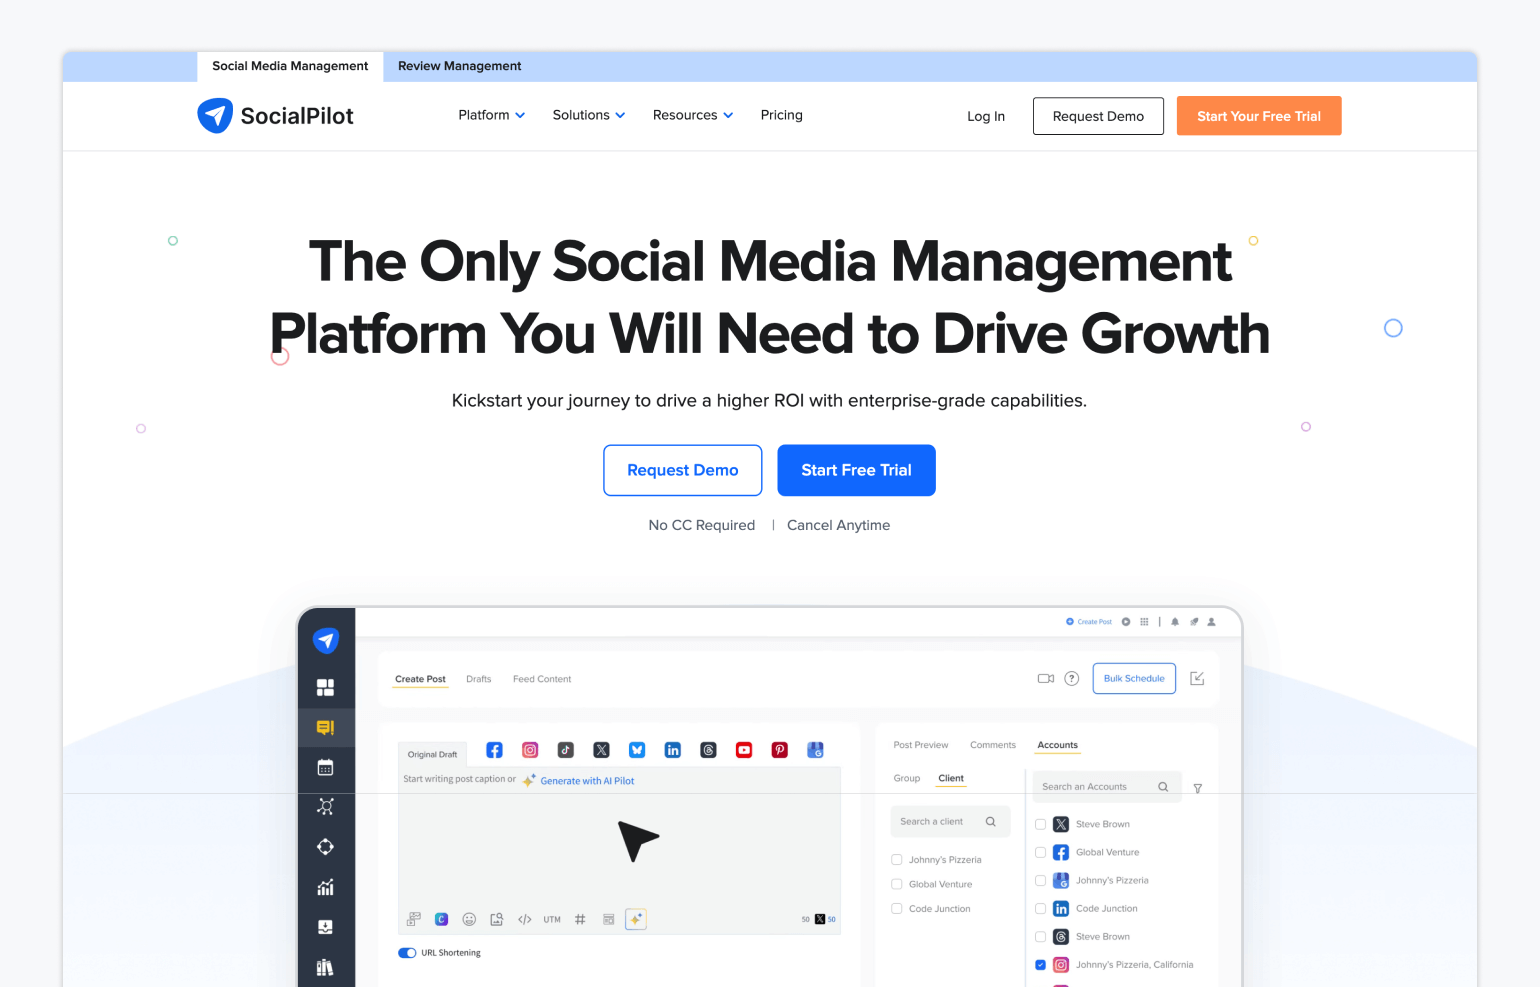This screenshot has height=987, width=1540.
Task: Click the Search a client field
Action: click(950, 822)
